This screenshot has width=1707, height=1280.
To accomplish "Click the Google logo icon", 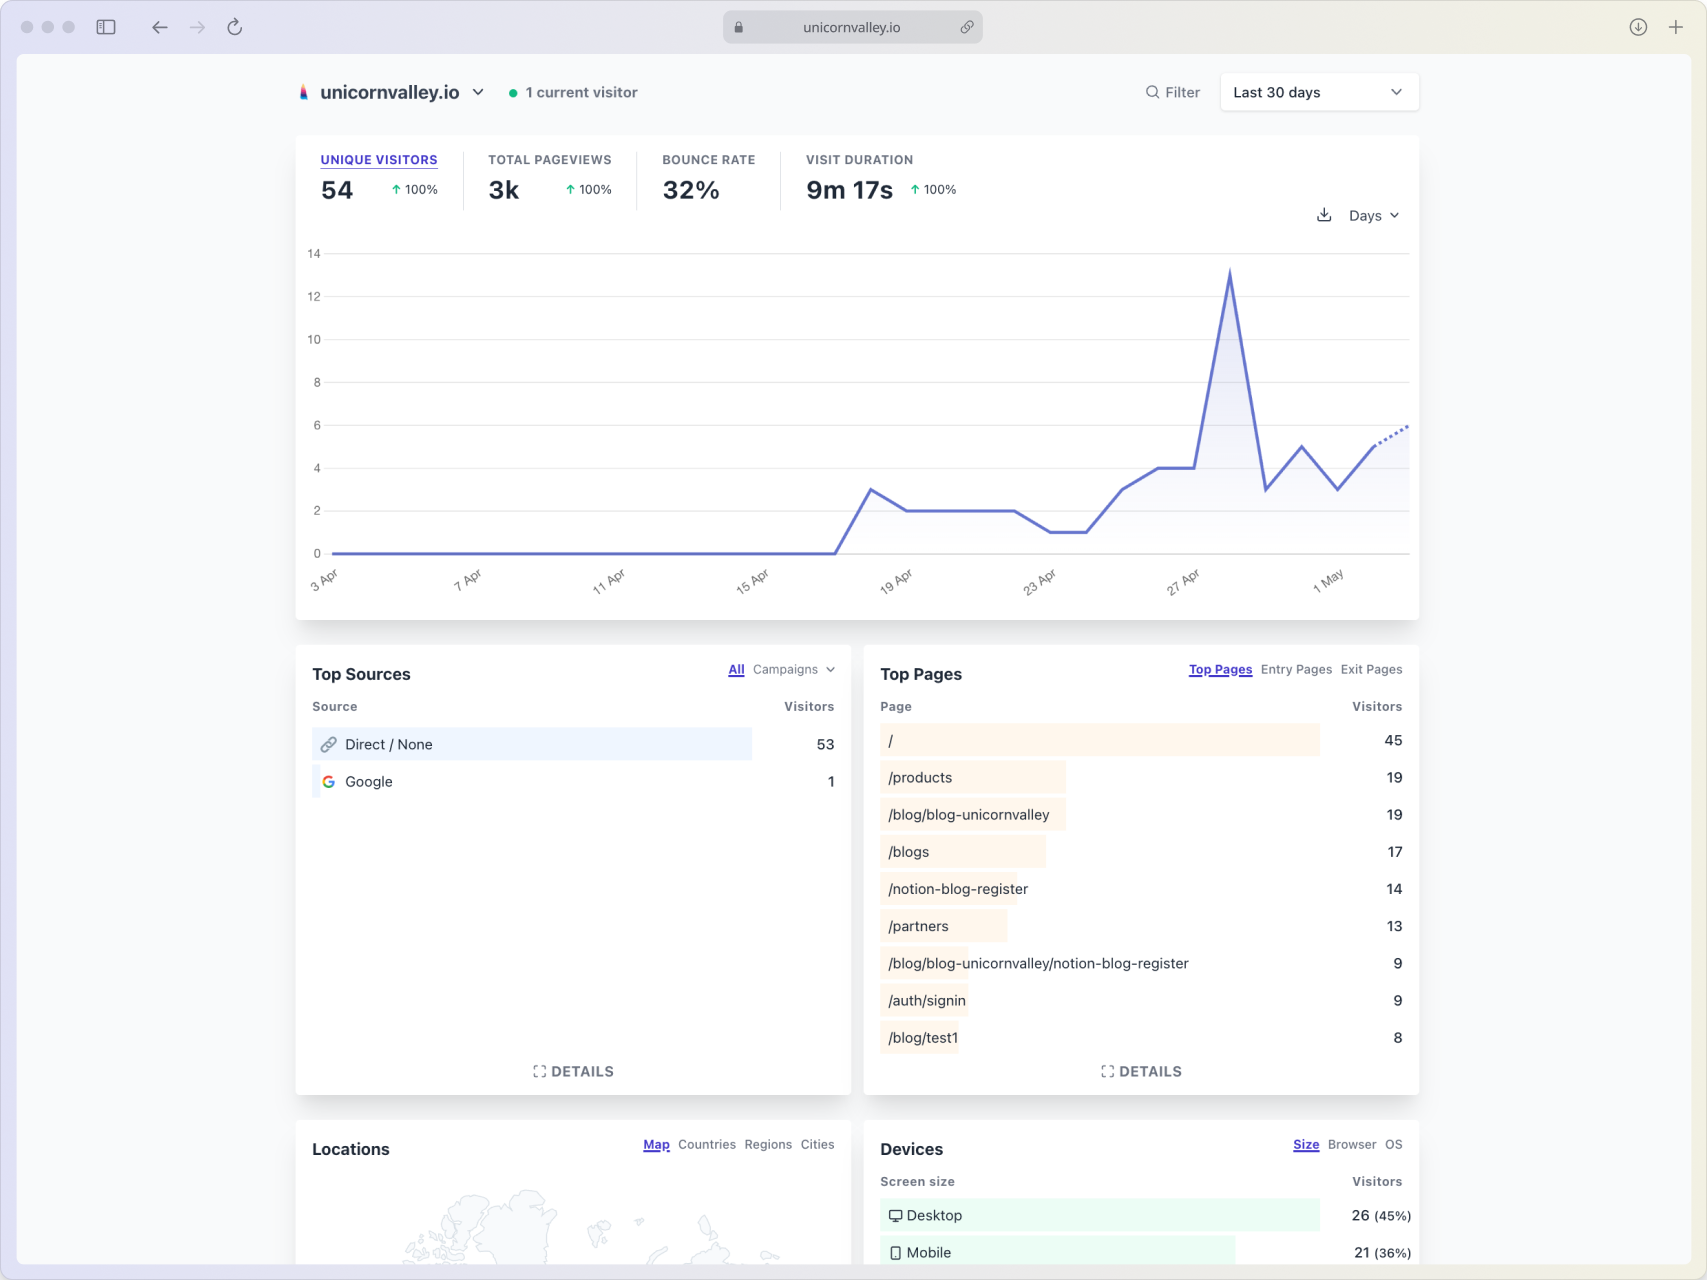I will (x=328, y=782).
